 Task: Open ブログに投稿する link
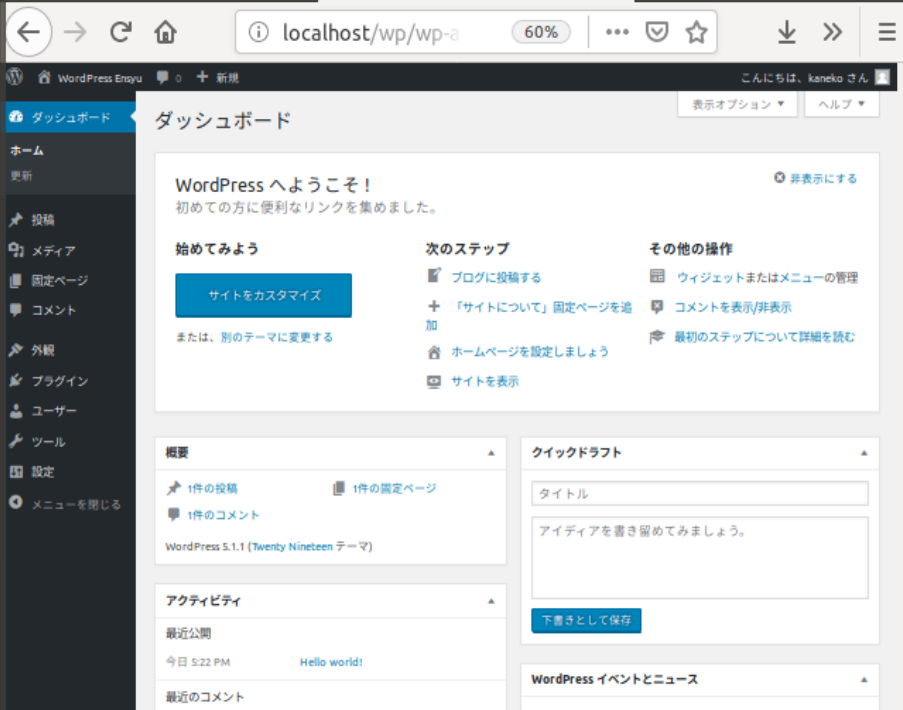click(x=496, y=278)
